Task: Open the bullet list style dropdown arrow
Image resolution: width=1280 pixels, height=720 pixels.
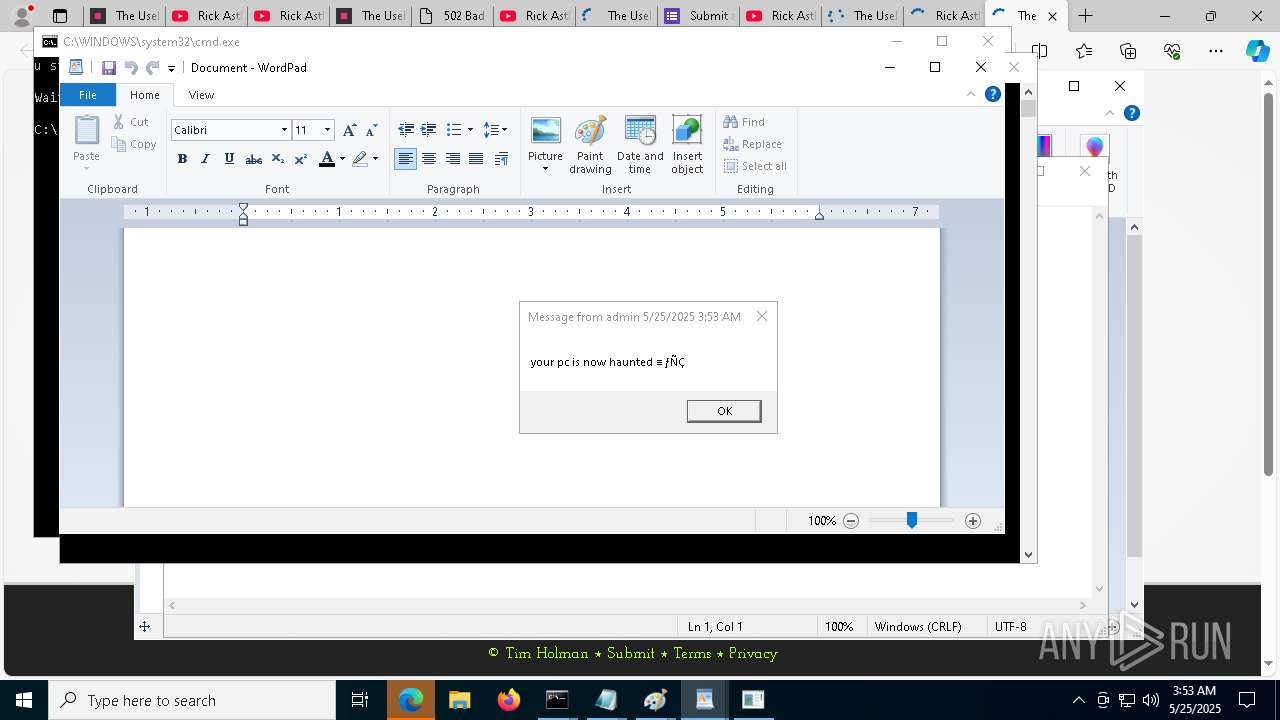Action: pyautogui.click(x=470, y=130)
